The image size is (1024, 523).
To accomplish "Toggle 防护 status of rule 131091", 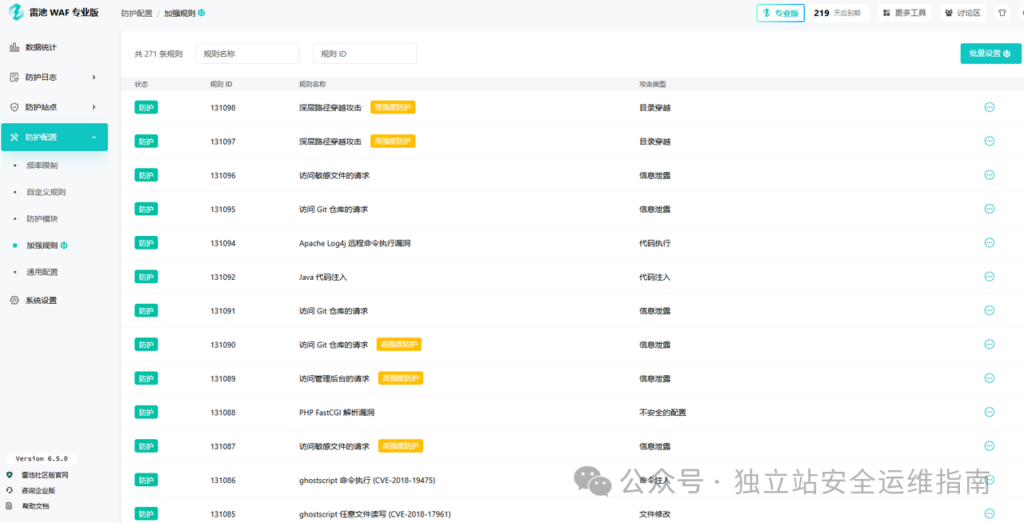I will coord(146,311).
